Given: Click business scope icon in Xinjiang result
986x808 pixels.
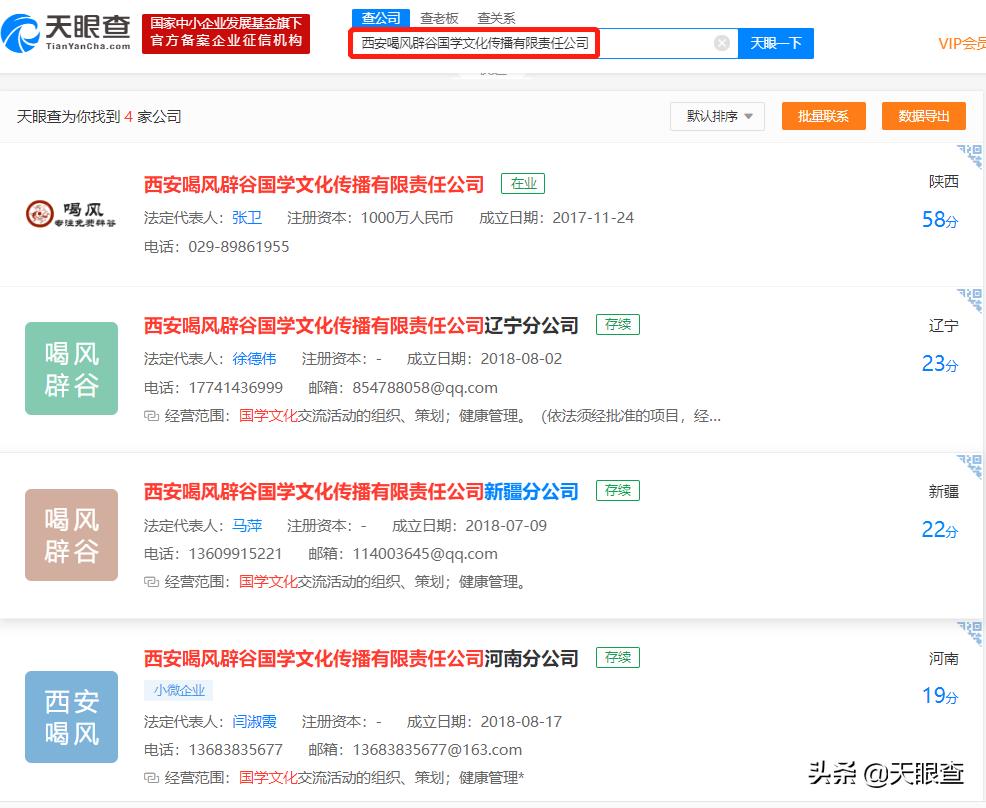Looking at the screenshot, I should [151, 582].
